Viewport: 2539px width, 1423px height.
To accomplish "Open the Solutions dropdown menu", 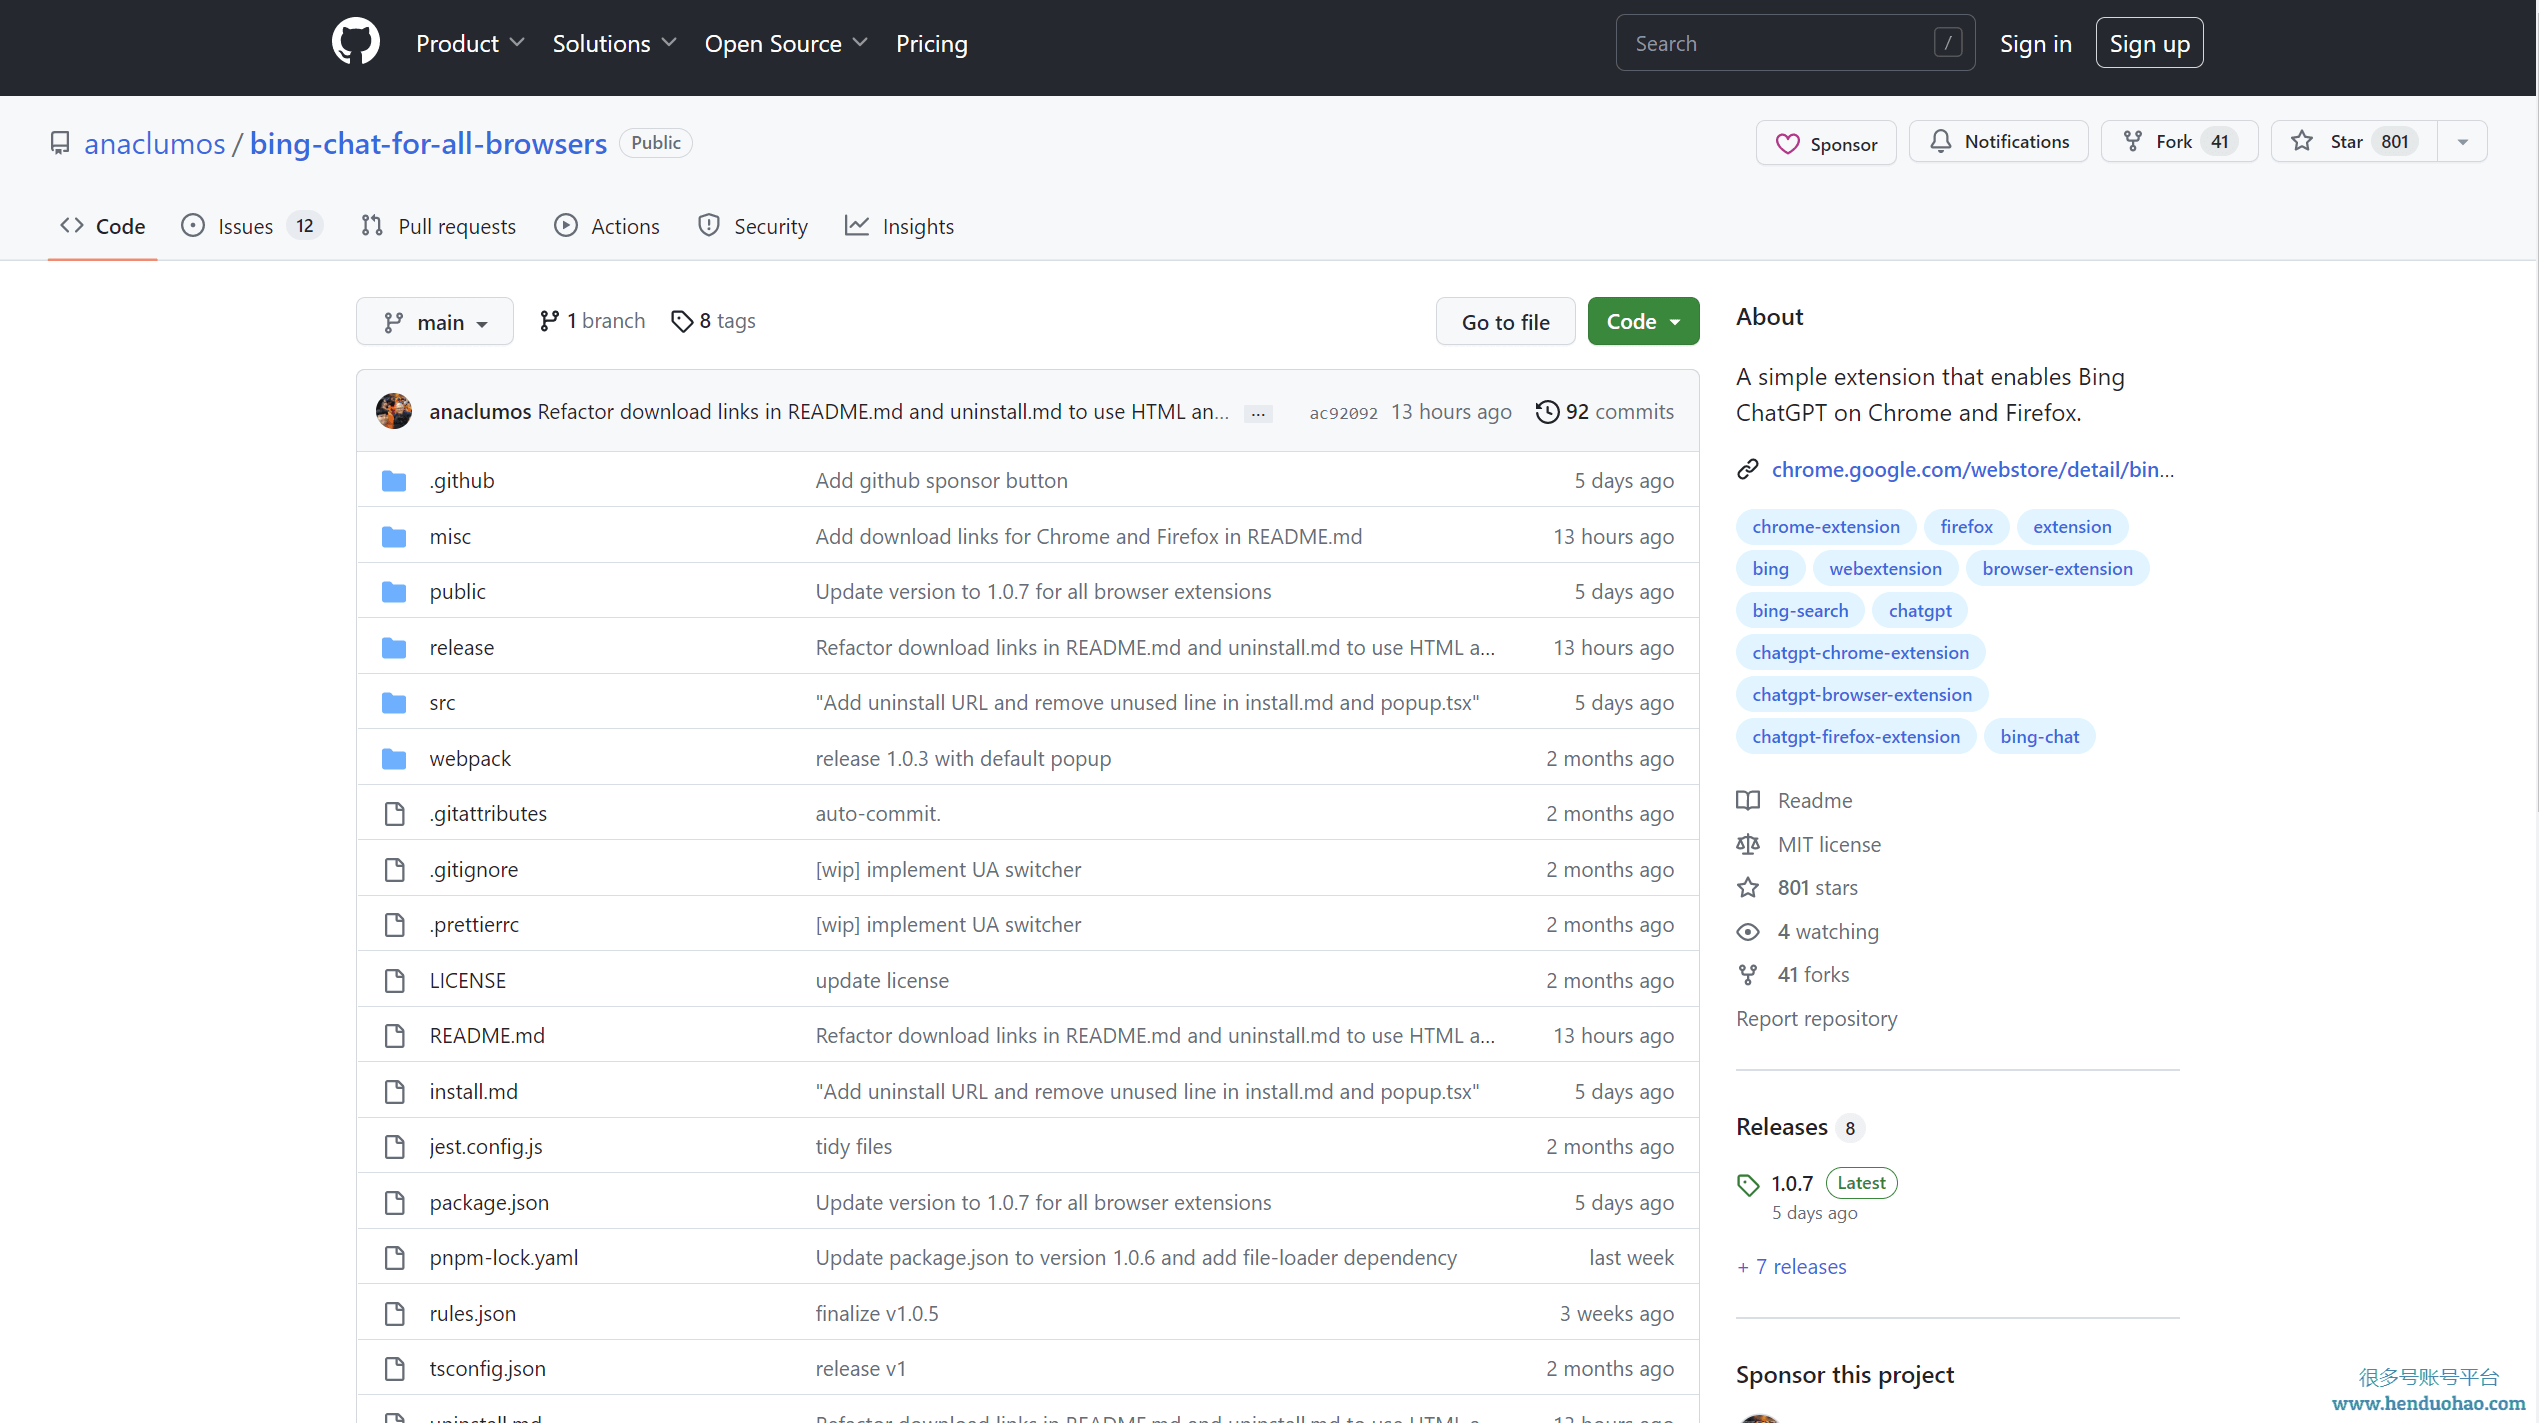I will click(x=614, y=43).
